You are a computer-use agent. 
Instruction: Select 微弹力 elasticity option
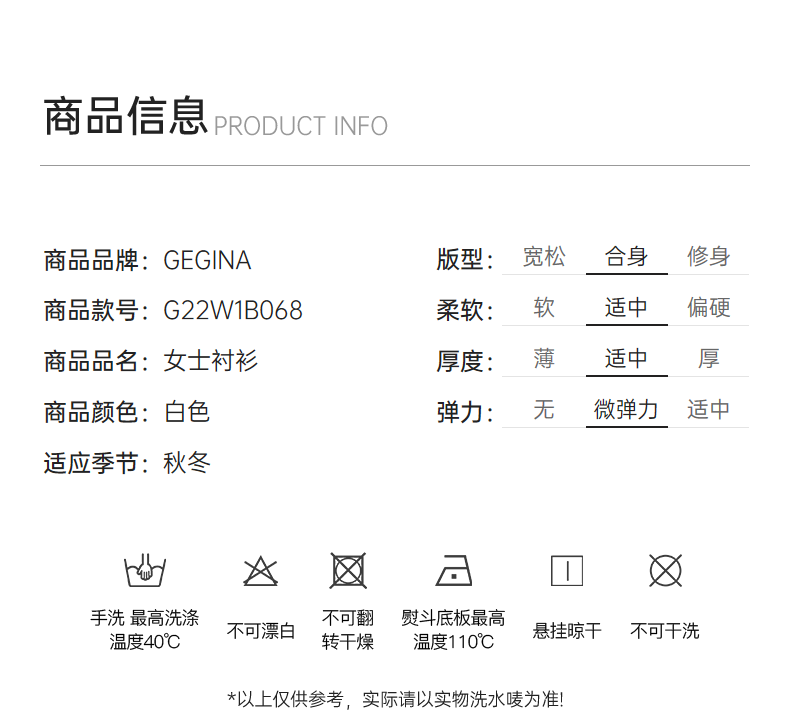pyautogui.click(x=626, y=410)
